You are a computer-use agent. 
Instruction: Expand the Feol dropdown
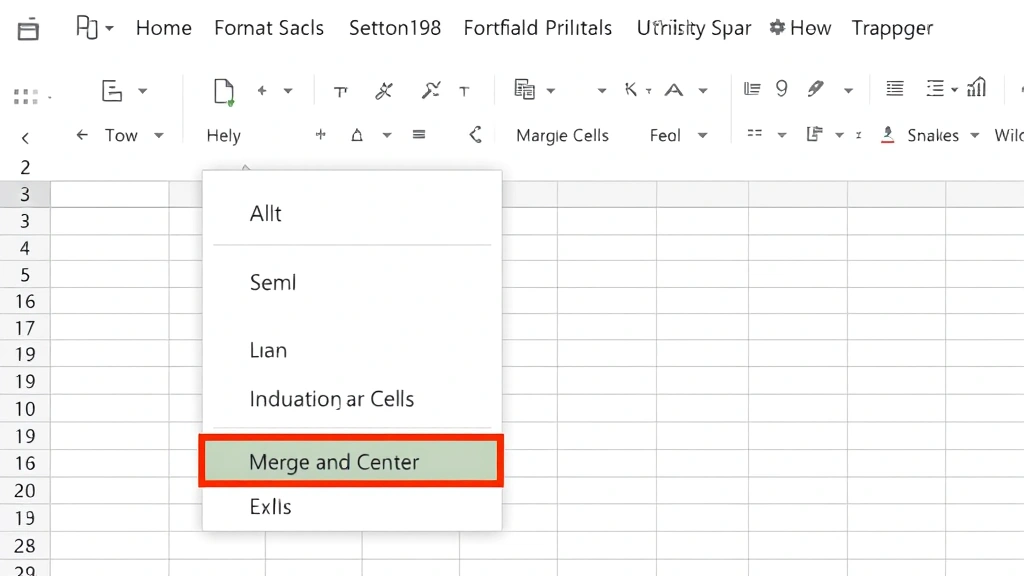[703, 134]
